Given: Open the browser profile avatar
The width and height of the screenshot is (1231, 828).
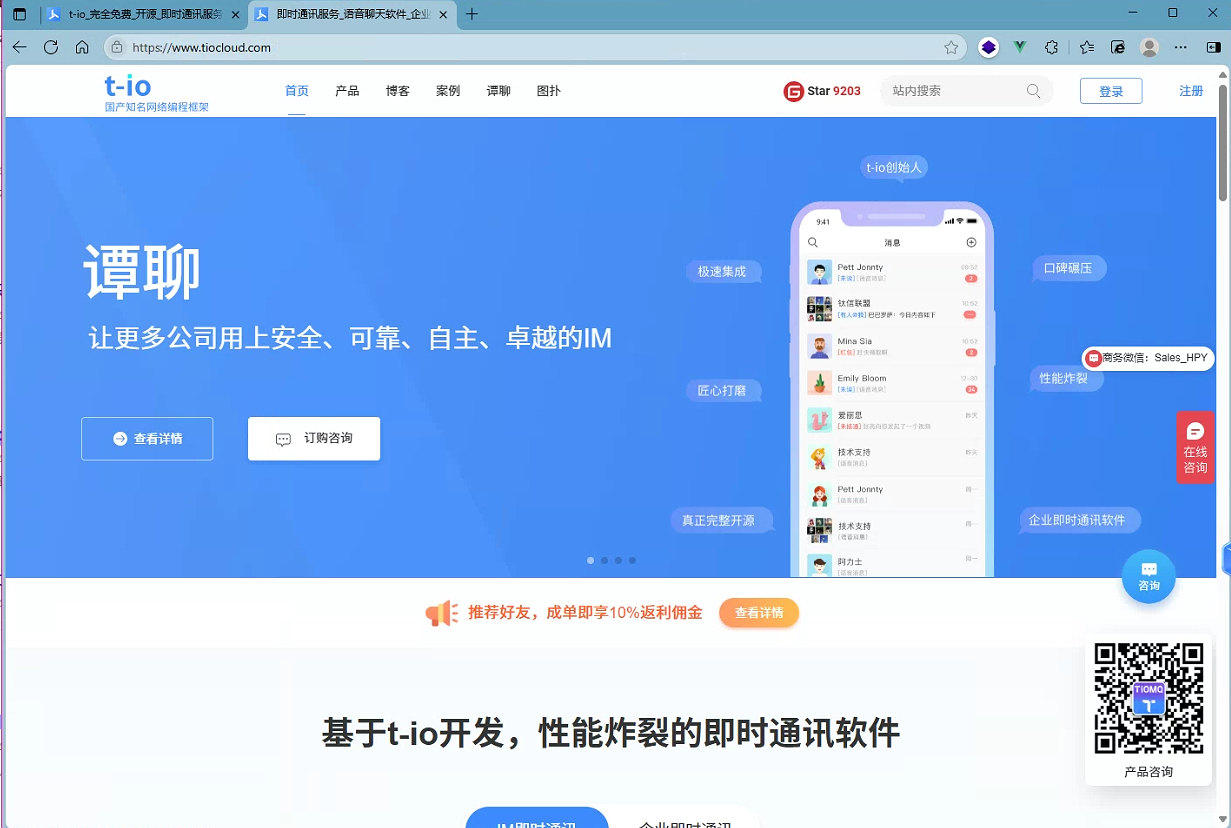Looking at the screenshot, I should pyautogui.click(x=1150, y=47).
